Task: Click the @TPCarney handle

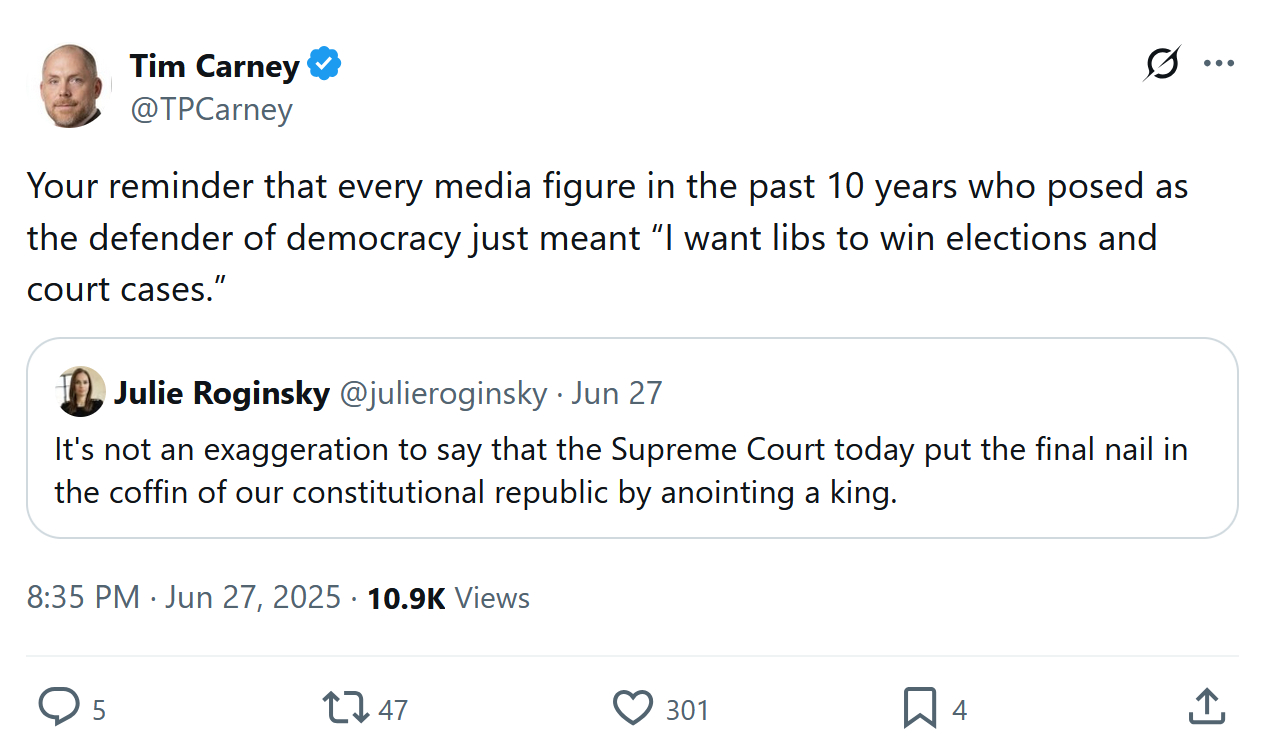Action: (211, 109)
